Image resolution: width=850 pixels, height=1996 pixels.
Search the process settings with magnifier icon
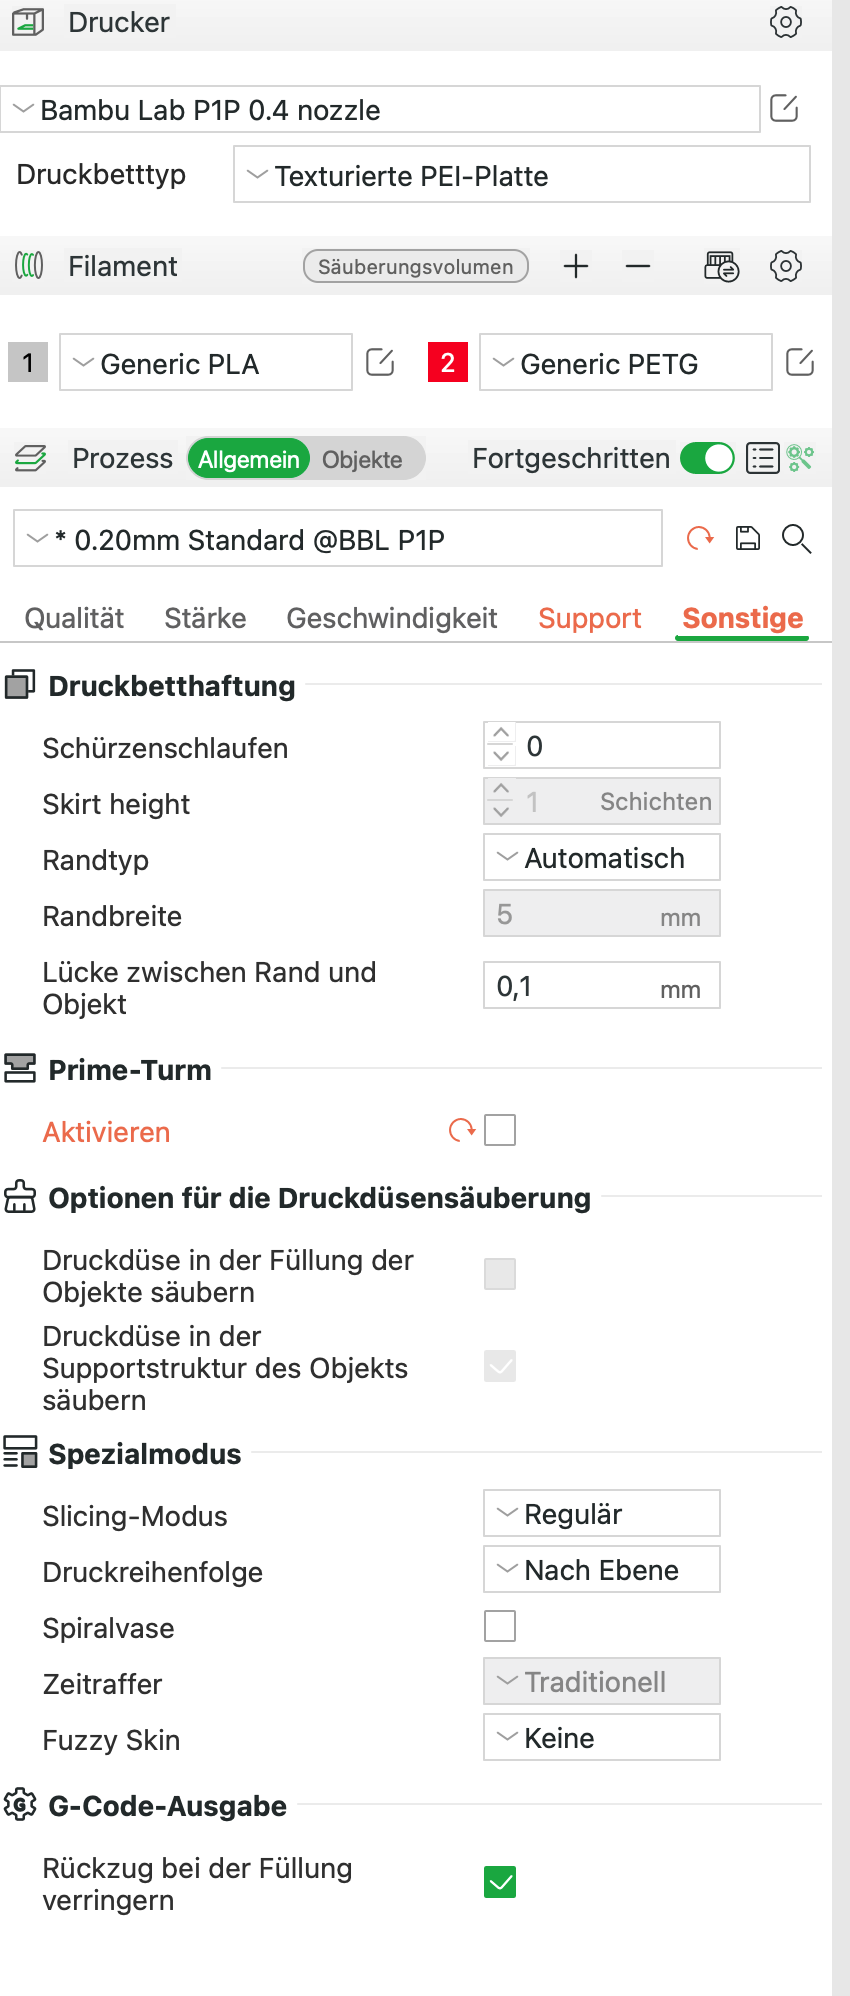pos(796,538)
